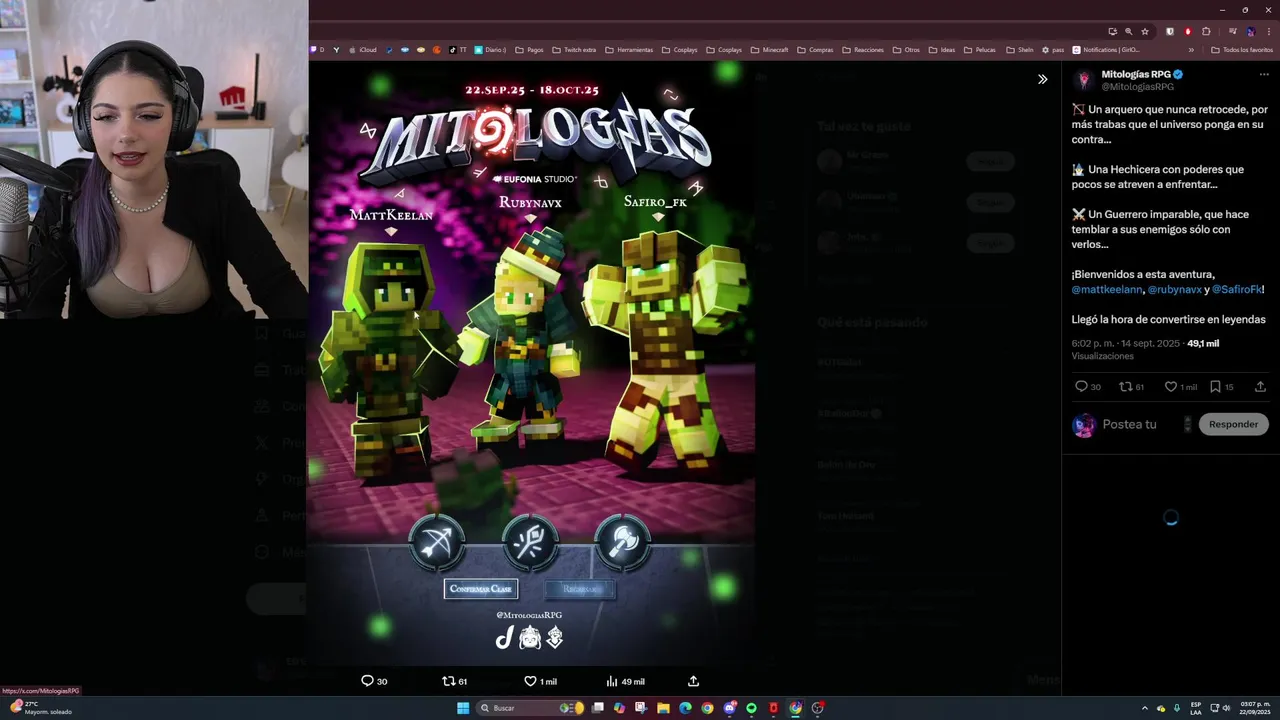Open the ESP LAA language switcher

point(1196,708)
